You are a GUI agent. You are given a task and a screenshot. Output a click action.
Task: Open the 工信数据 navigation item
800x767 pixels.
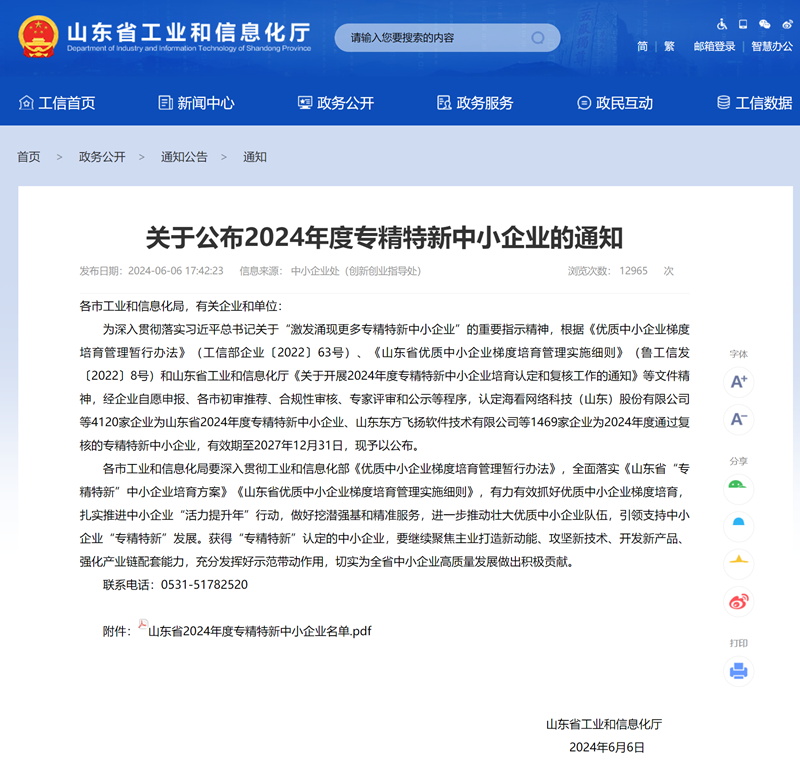pyautogui.click(x=755, y=103)
